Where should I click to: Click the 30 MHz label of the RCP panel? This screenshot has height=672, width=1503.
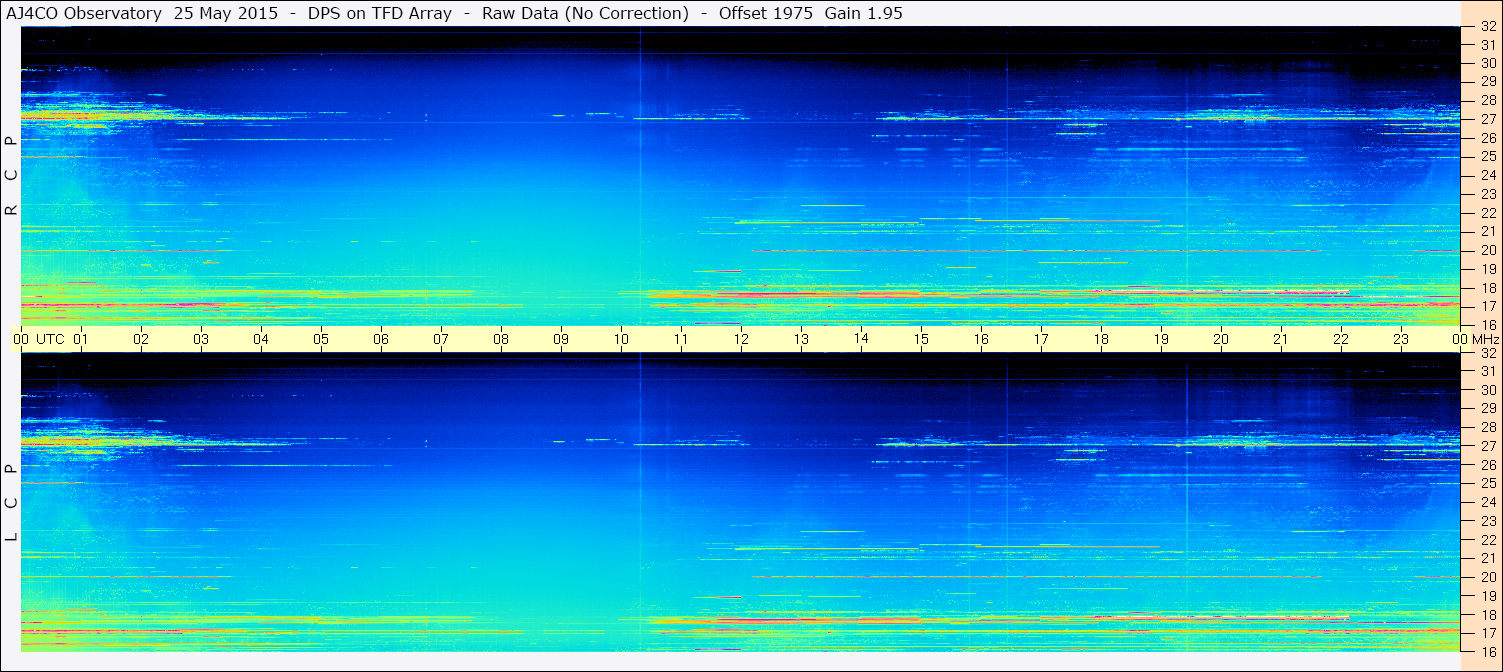click(1488, 63)
